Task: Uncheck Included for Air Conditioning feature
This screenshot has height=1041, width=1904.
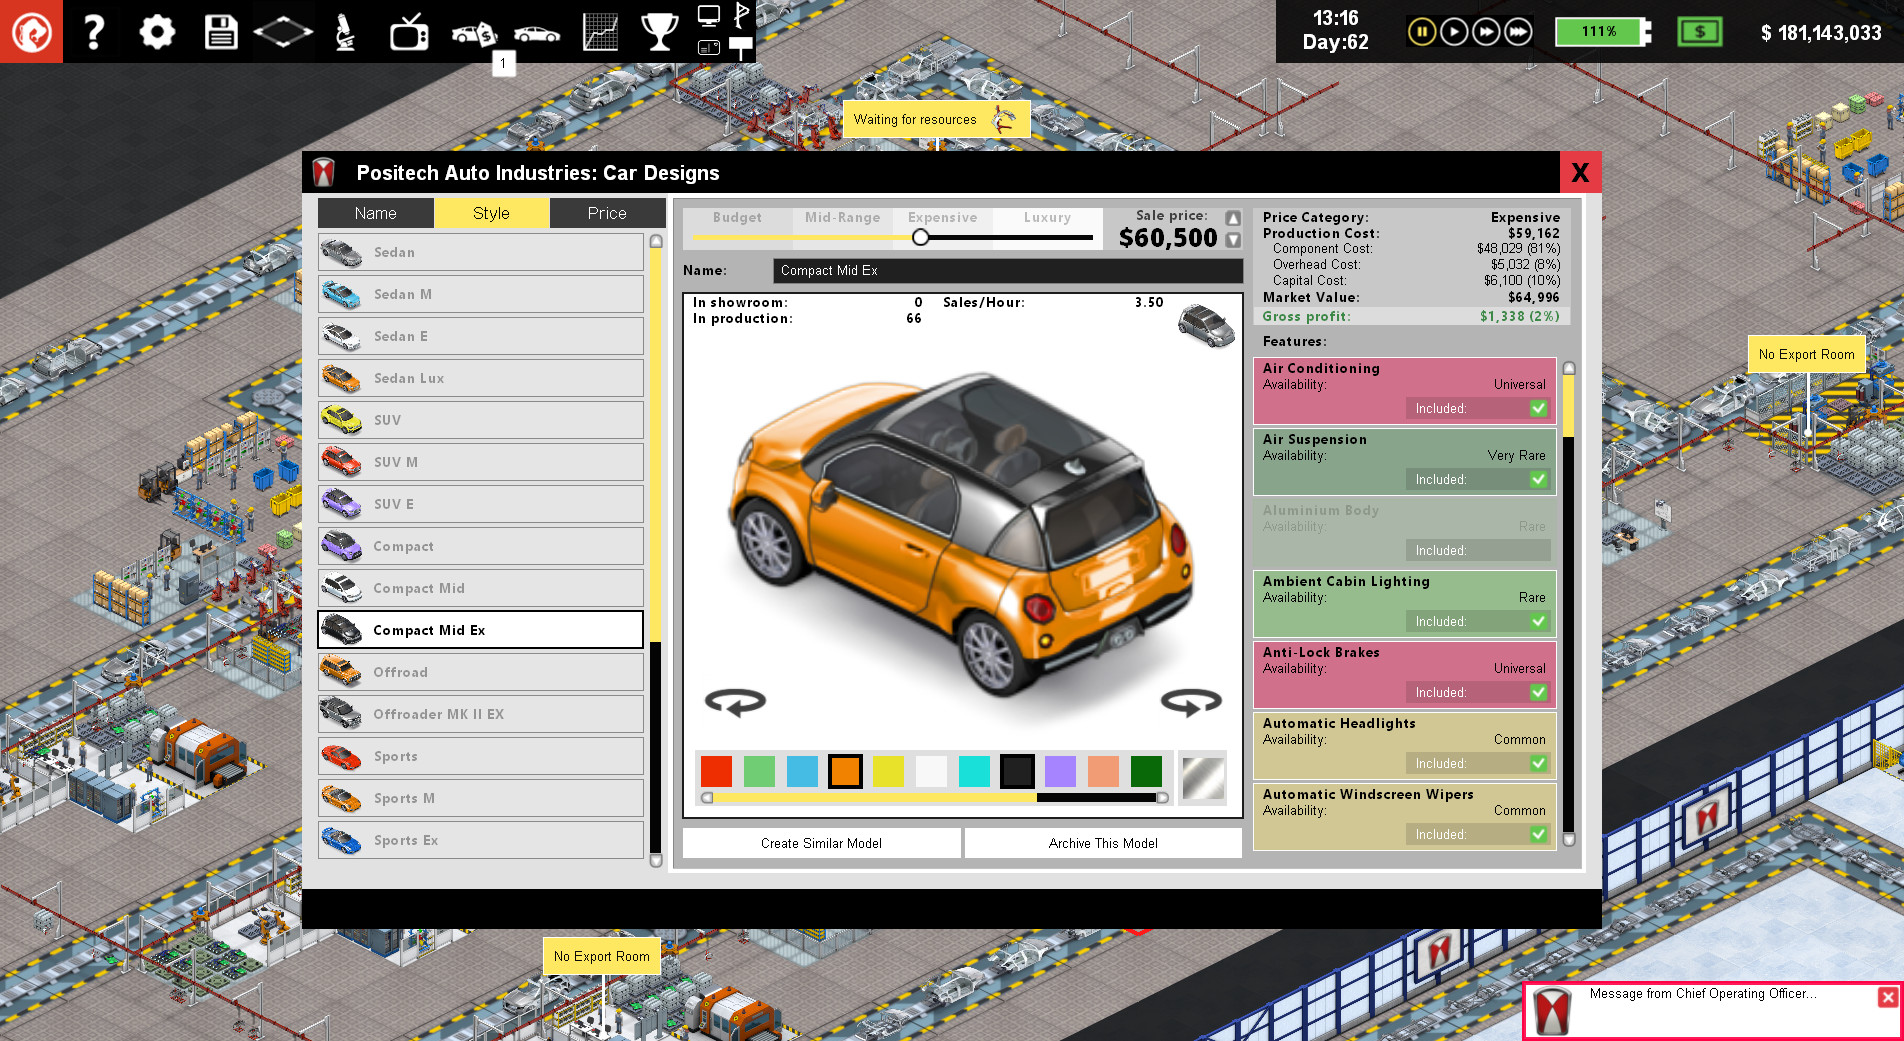Action: click(x=1537, y=408)
